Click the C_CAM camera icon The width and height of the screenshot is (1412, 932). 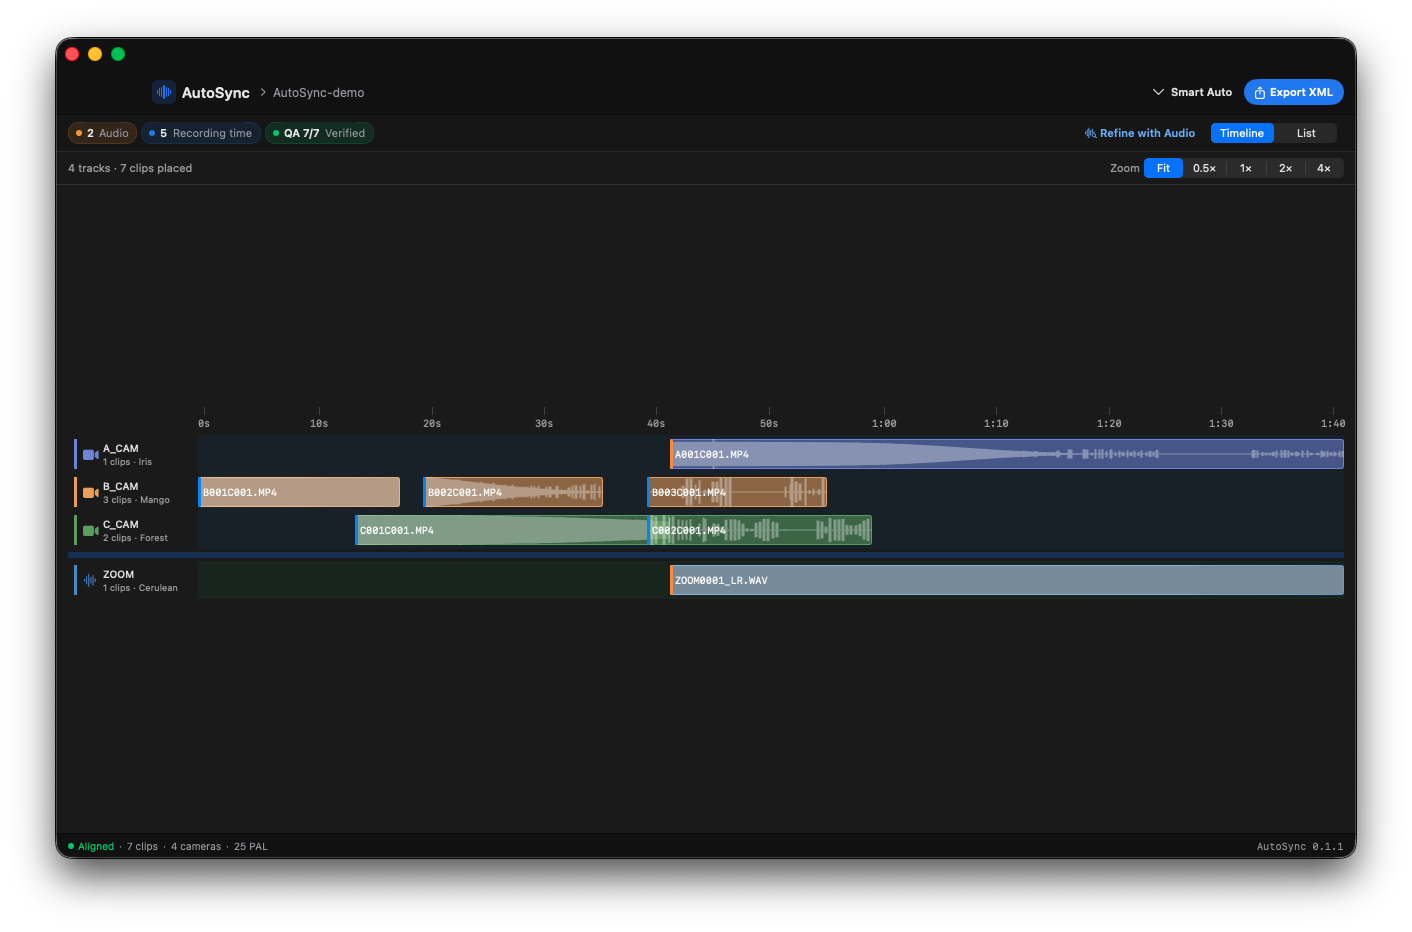pyautogui.click(x=90, y=531)
